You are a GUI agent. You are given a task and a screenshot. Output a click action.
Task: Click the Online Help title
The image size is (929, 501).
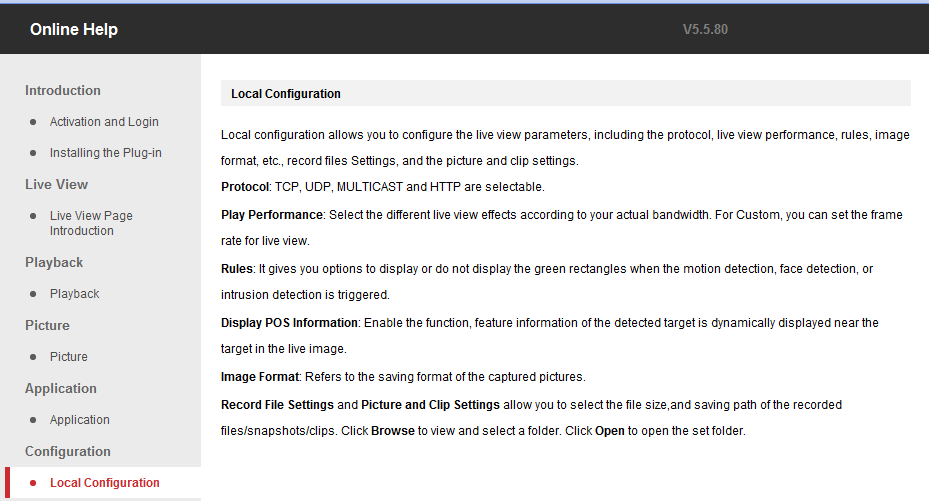coord(74,30)
